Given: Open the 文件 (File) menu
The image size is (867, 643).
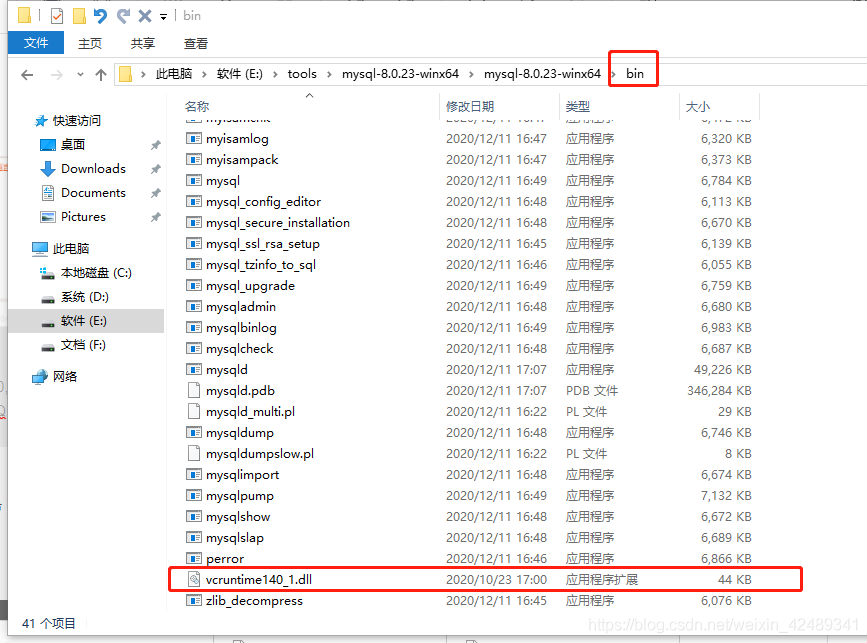Looking at the screenshot, I should (36, 43).
